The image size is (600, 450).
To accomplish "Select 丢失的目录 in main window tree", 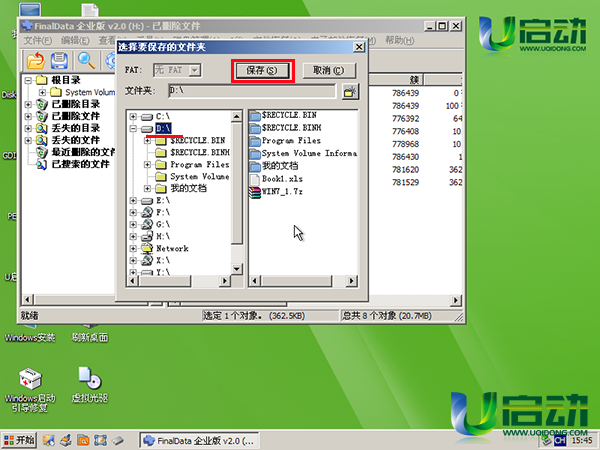I will click(x=76, y=128).
